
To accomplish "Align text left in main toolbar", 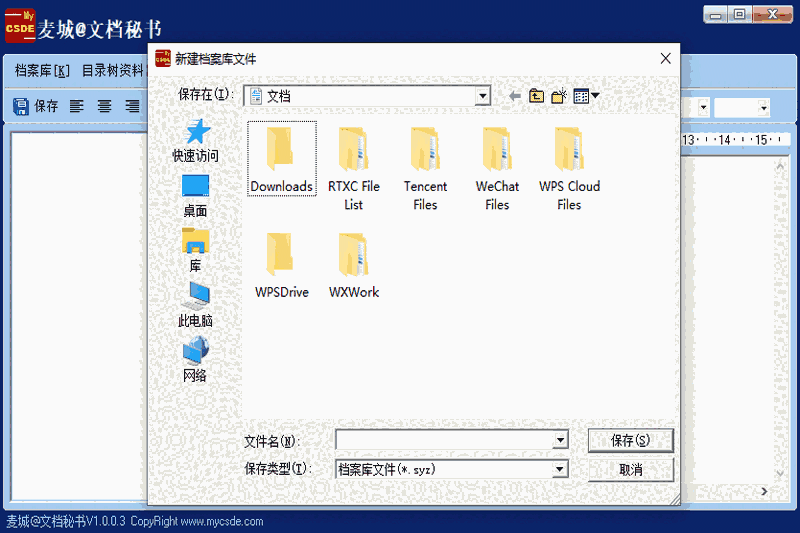I will pyautogui.click(x=77, y=106).
